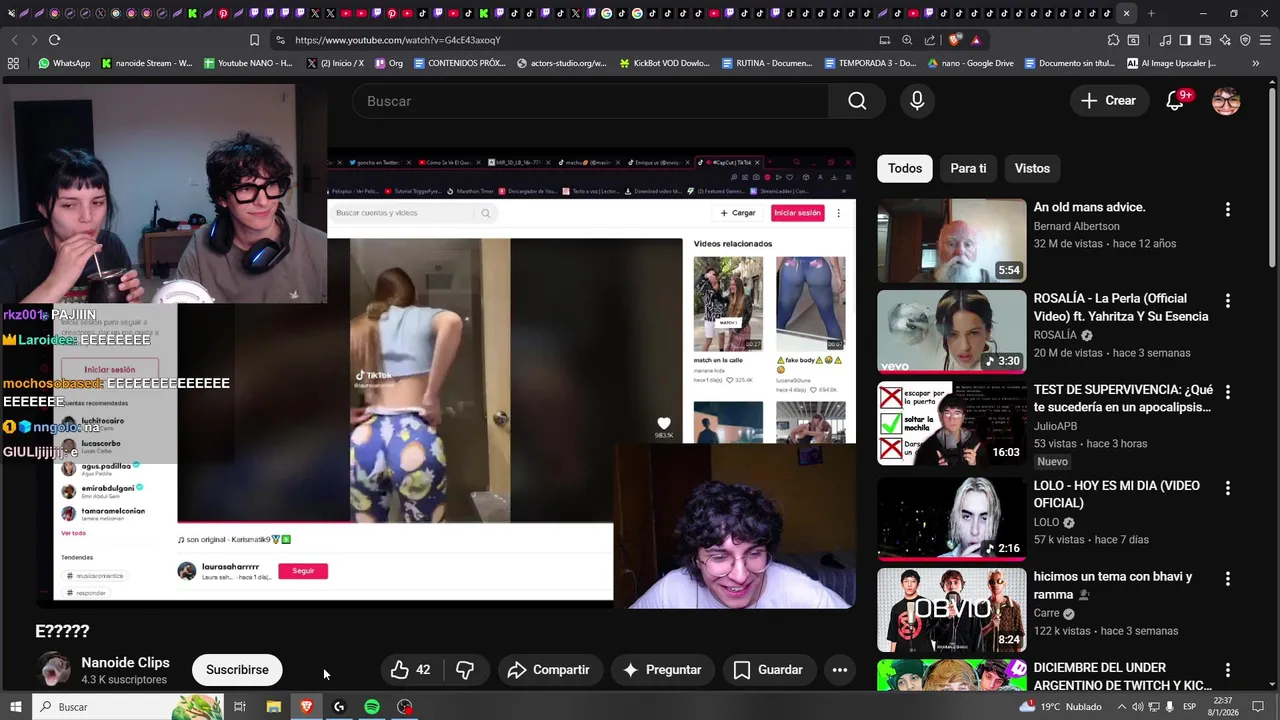The height and width of the screenshot is (720, 1280).
Task: Bookmark this page using the address bar icon
Action: [254, 40]
